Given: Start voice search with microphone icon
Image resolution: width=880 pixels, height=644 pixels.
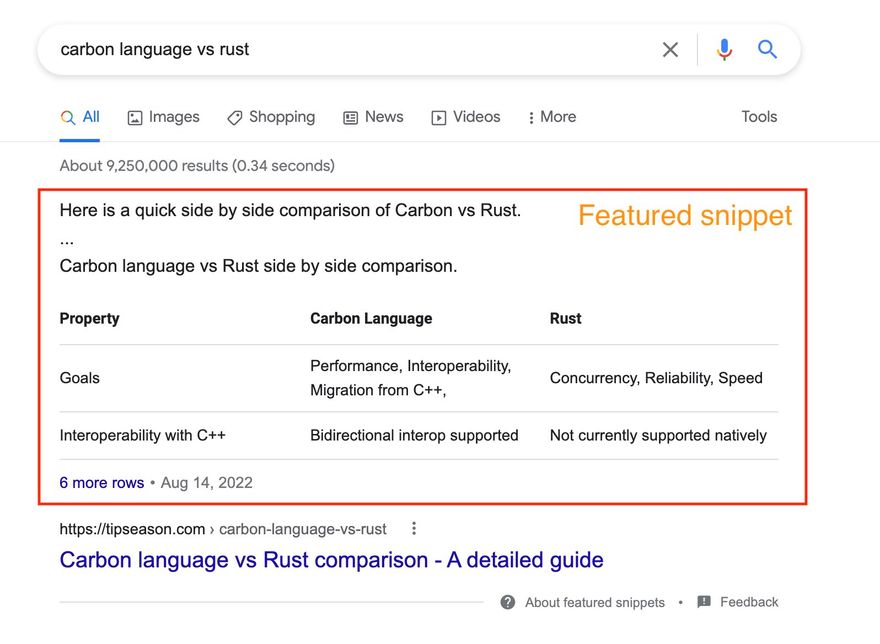Looking at the screenshot, I should coord(724,50).
